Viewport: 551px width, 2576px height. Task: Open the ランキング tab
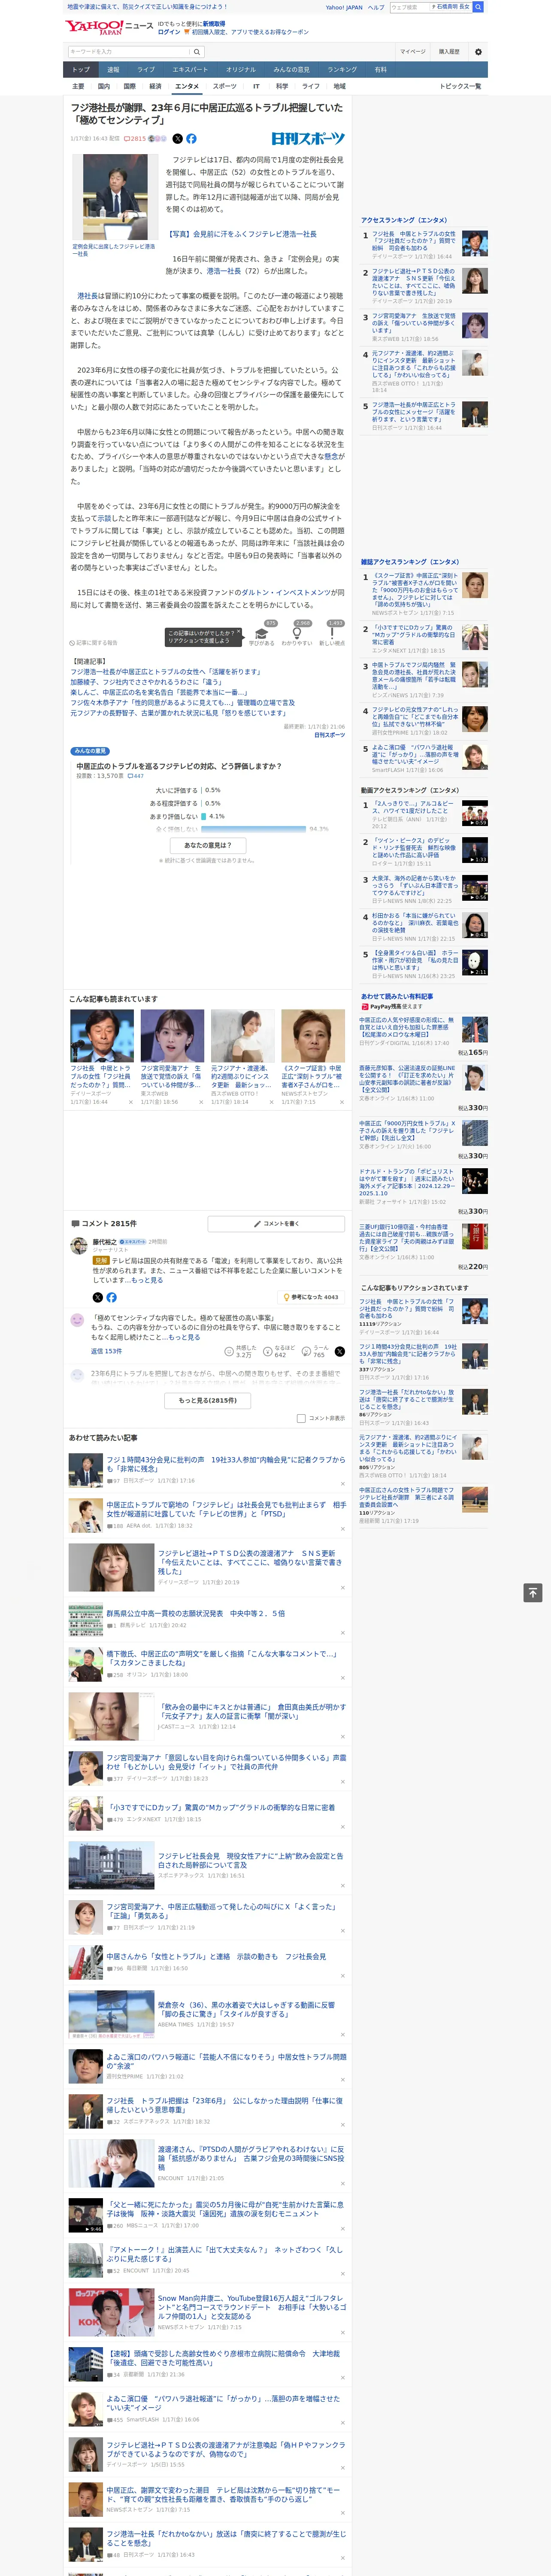tap(342, 70)
